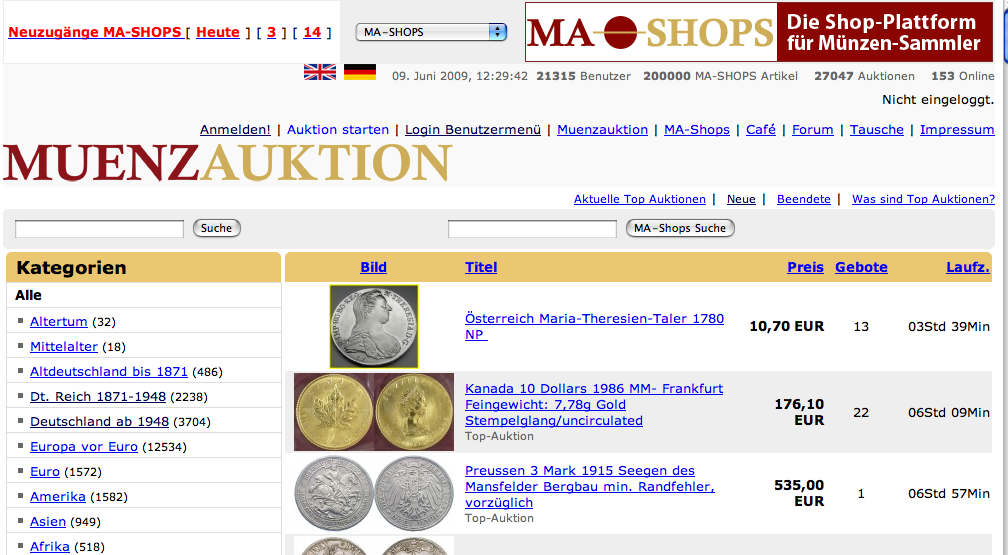1008x555 pixels.
Task: Sort by Preis column header
Action: pos(806,267)
